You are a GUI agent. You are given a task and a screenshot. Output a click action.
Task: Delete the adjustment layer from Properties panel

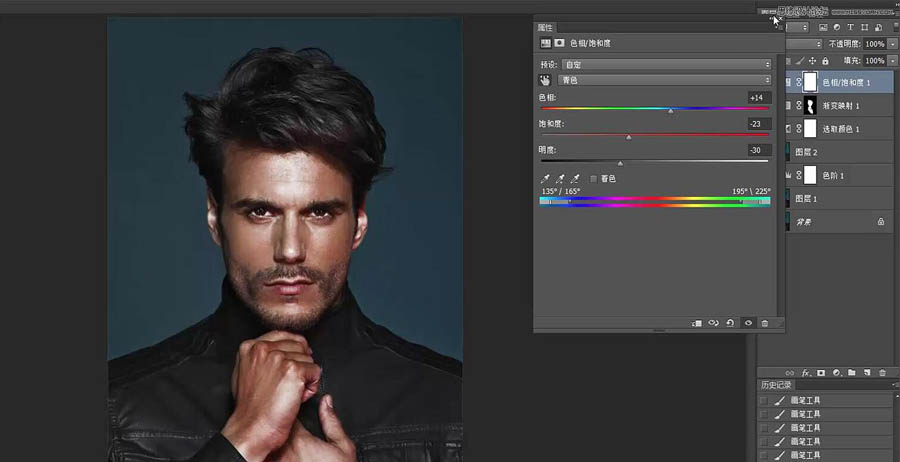point(765,323)
